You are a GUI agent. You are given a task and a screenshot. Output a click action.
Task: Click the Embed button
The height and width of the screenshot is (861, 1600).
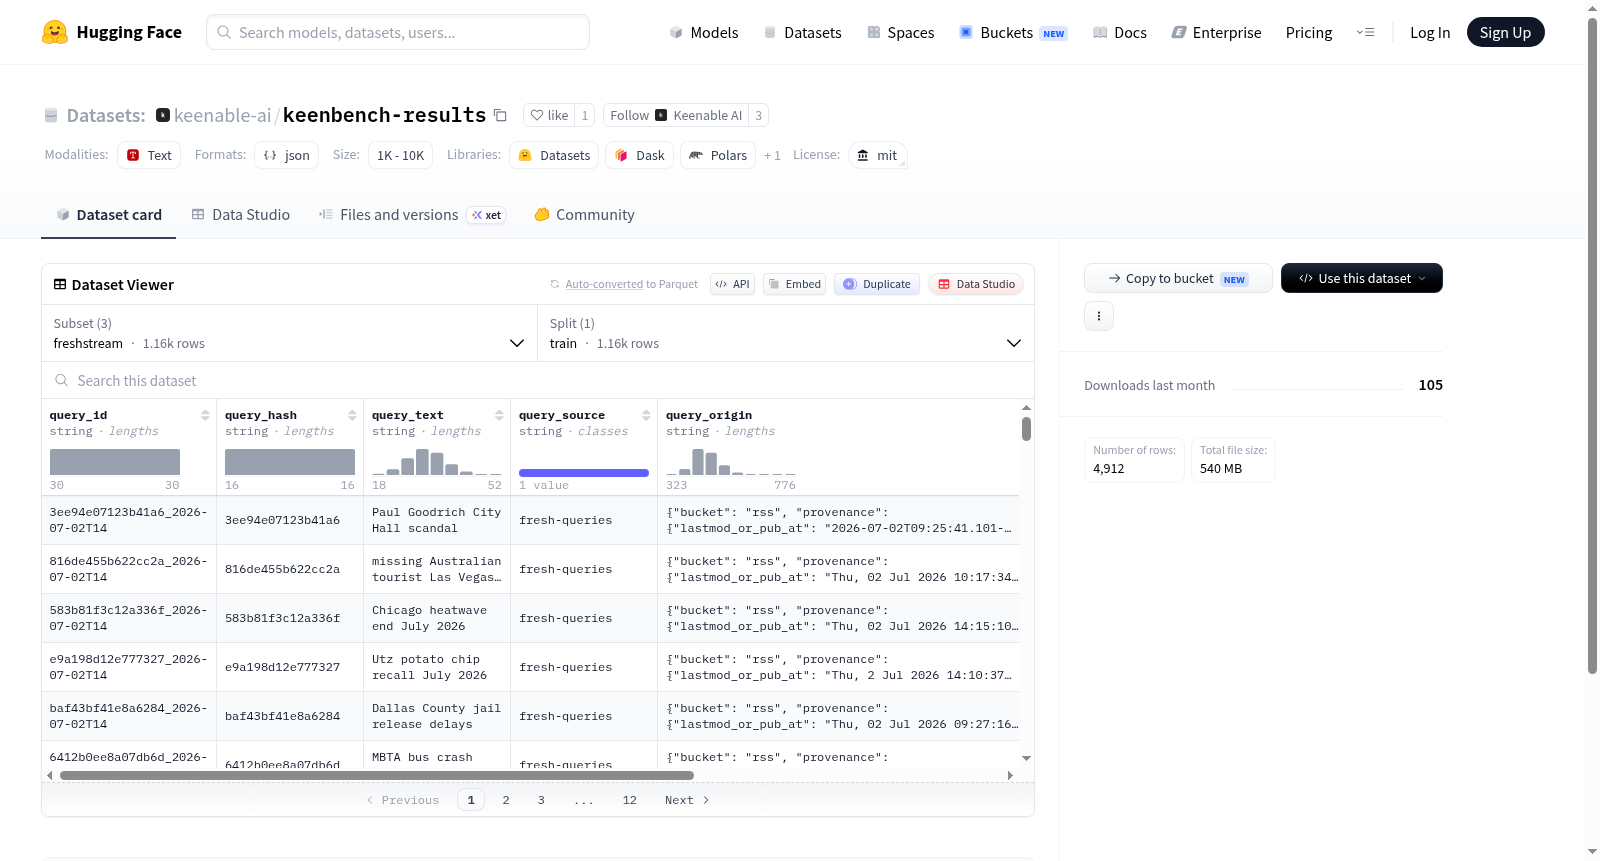point(795,284)
